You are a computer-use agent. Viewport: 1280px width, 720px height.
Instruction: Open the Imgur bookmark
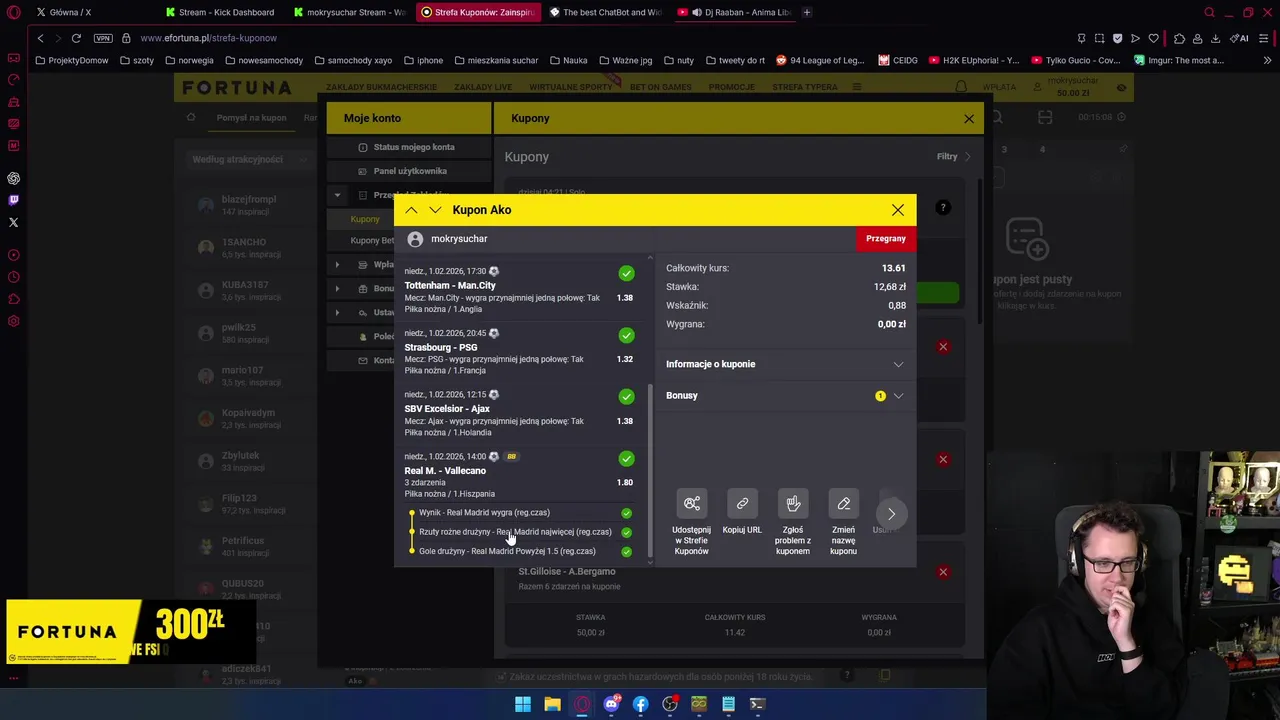coord(1178,60)
